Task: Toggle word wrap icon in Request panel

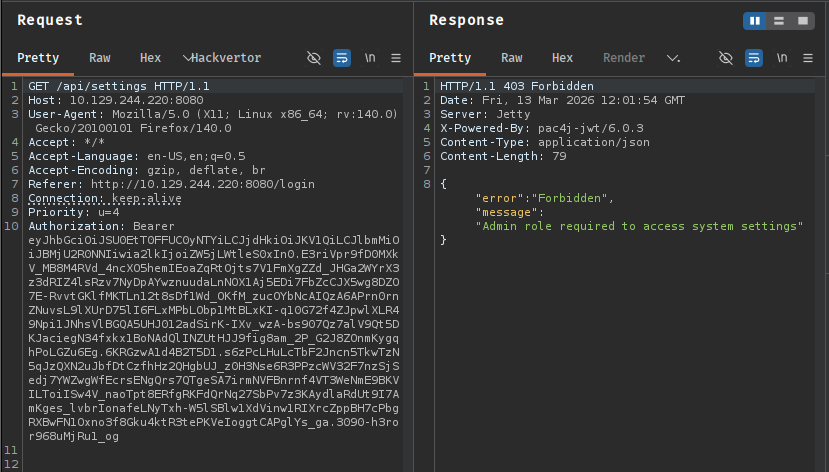Action: (x=342, y=58)
